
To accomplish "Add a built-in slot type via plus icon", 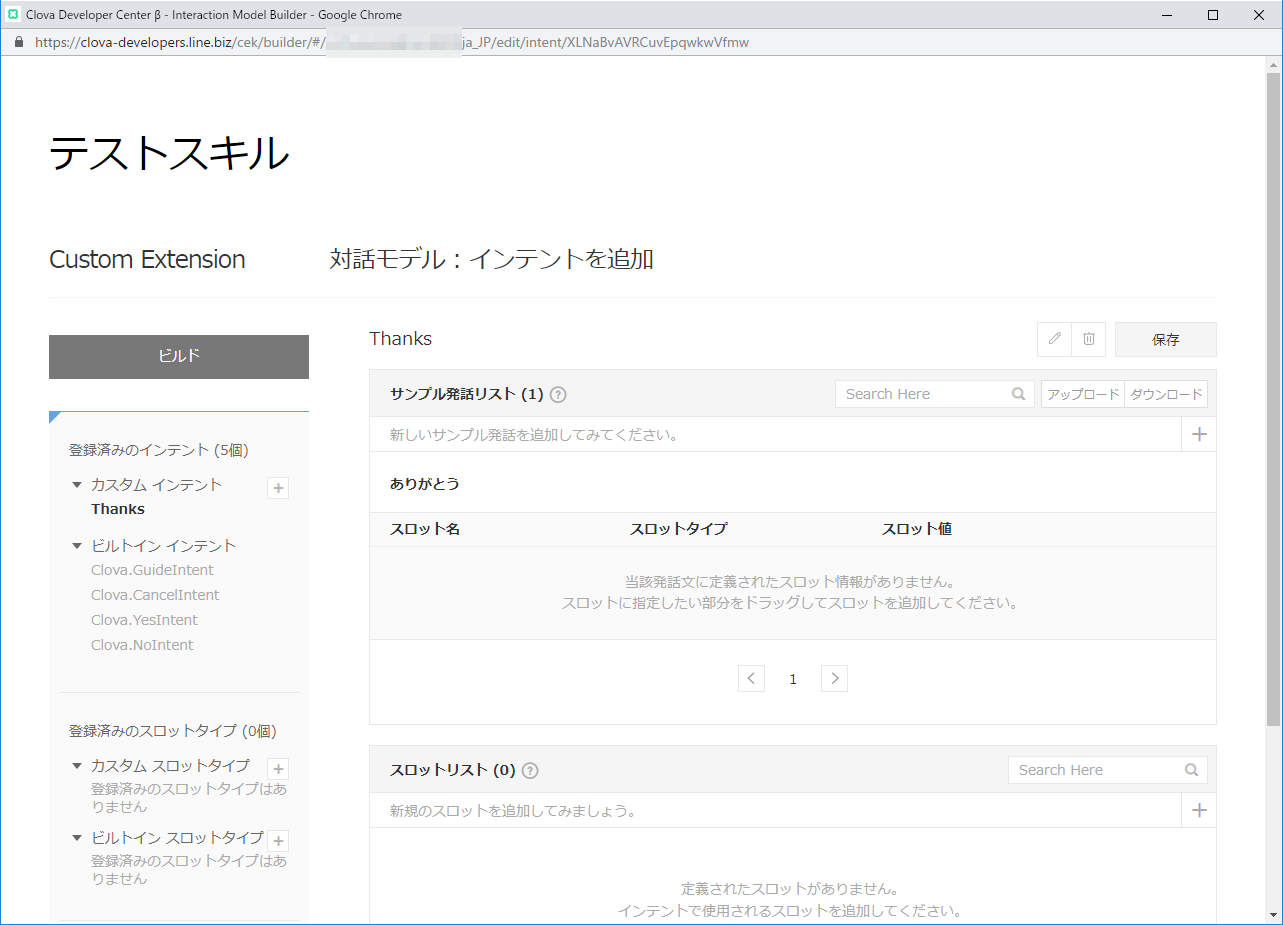I will point(279,840).
